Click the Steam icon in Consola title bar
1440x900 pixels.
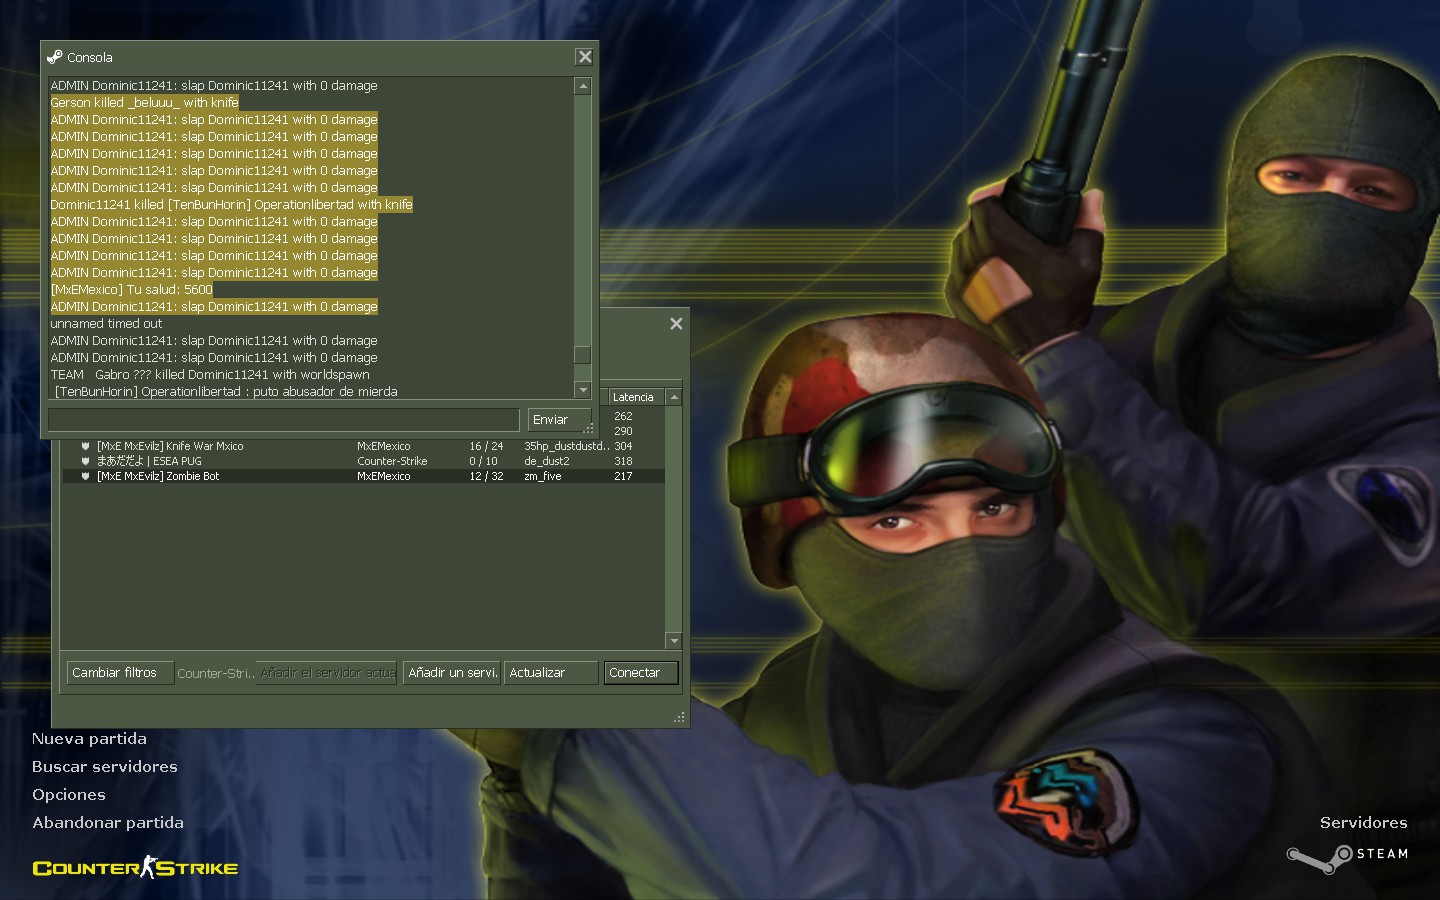tap(55, 57)
